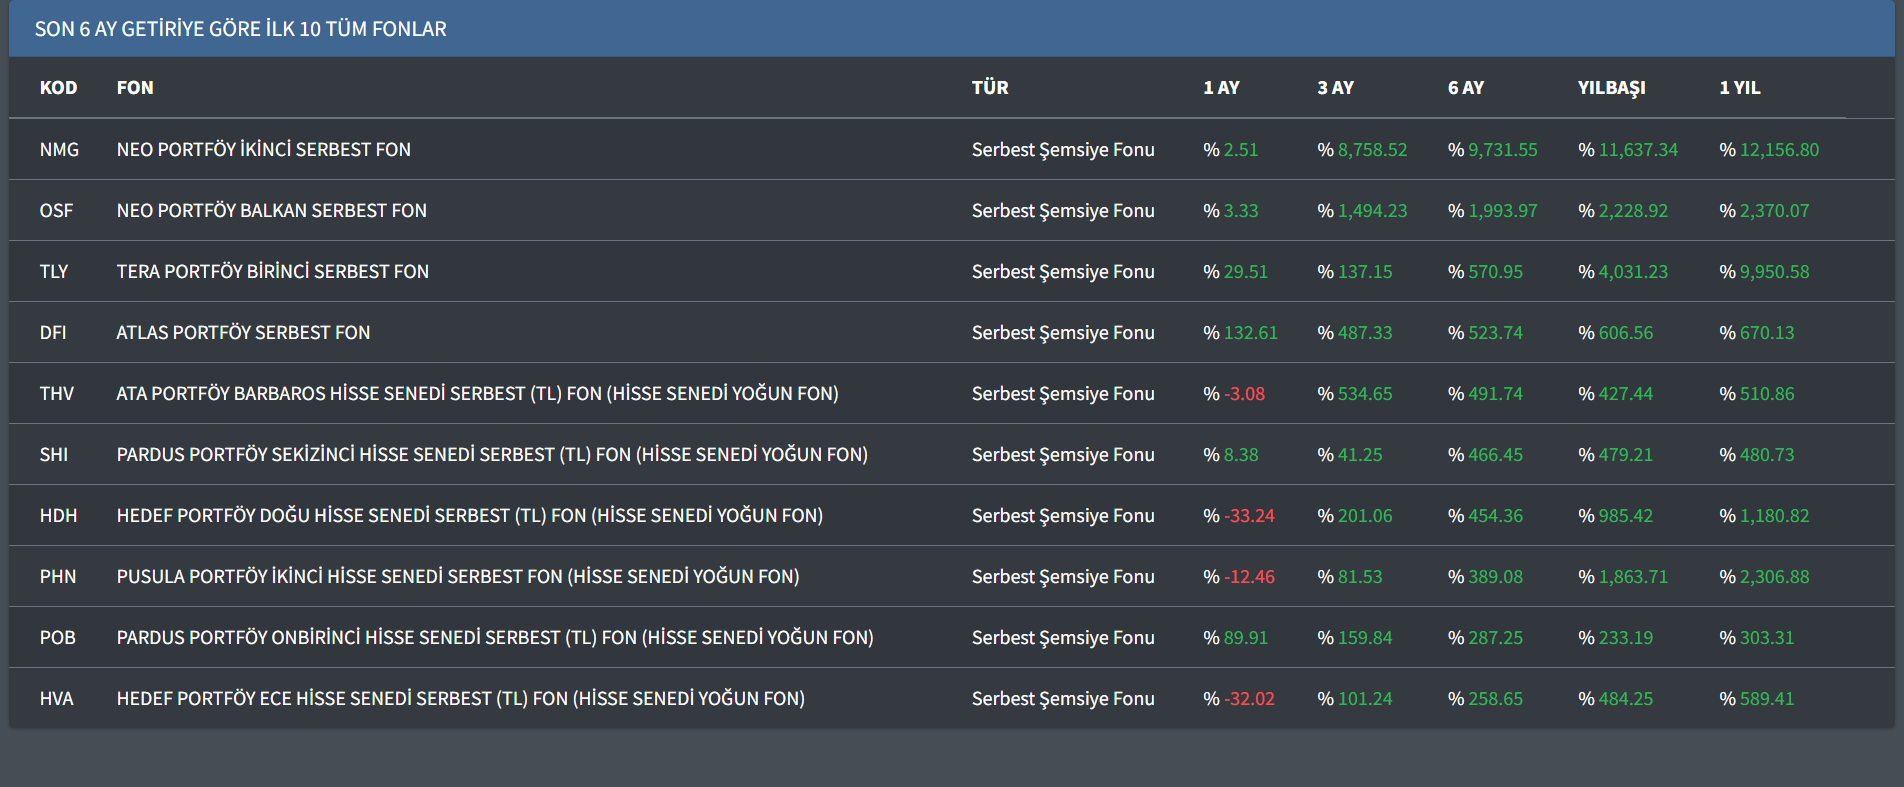Screen dimensions: 1904x787
Task: Click the 1 YIL column header
Action: point(1739,88)
